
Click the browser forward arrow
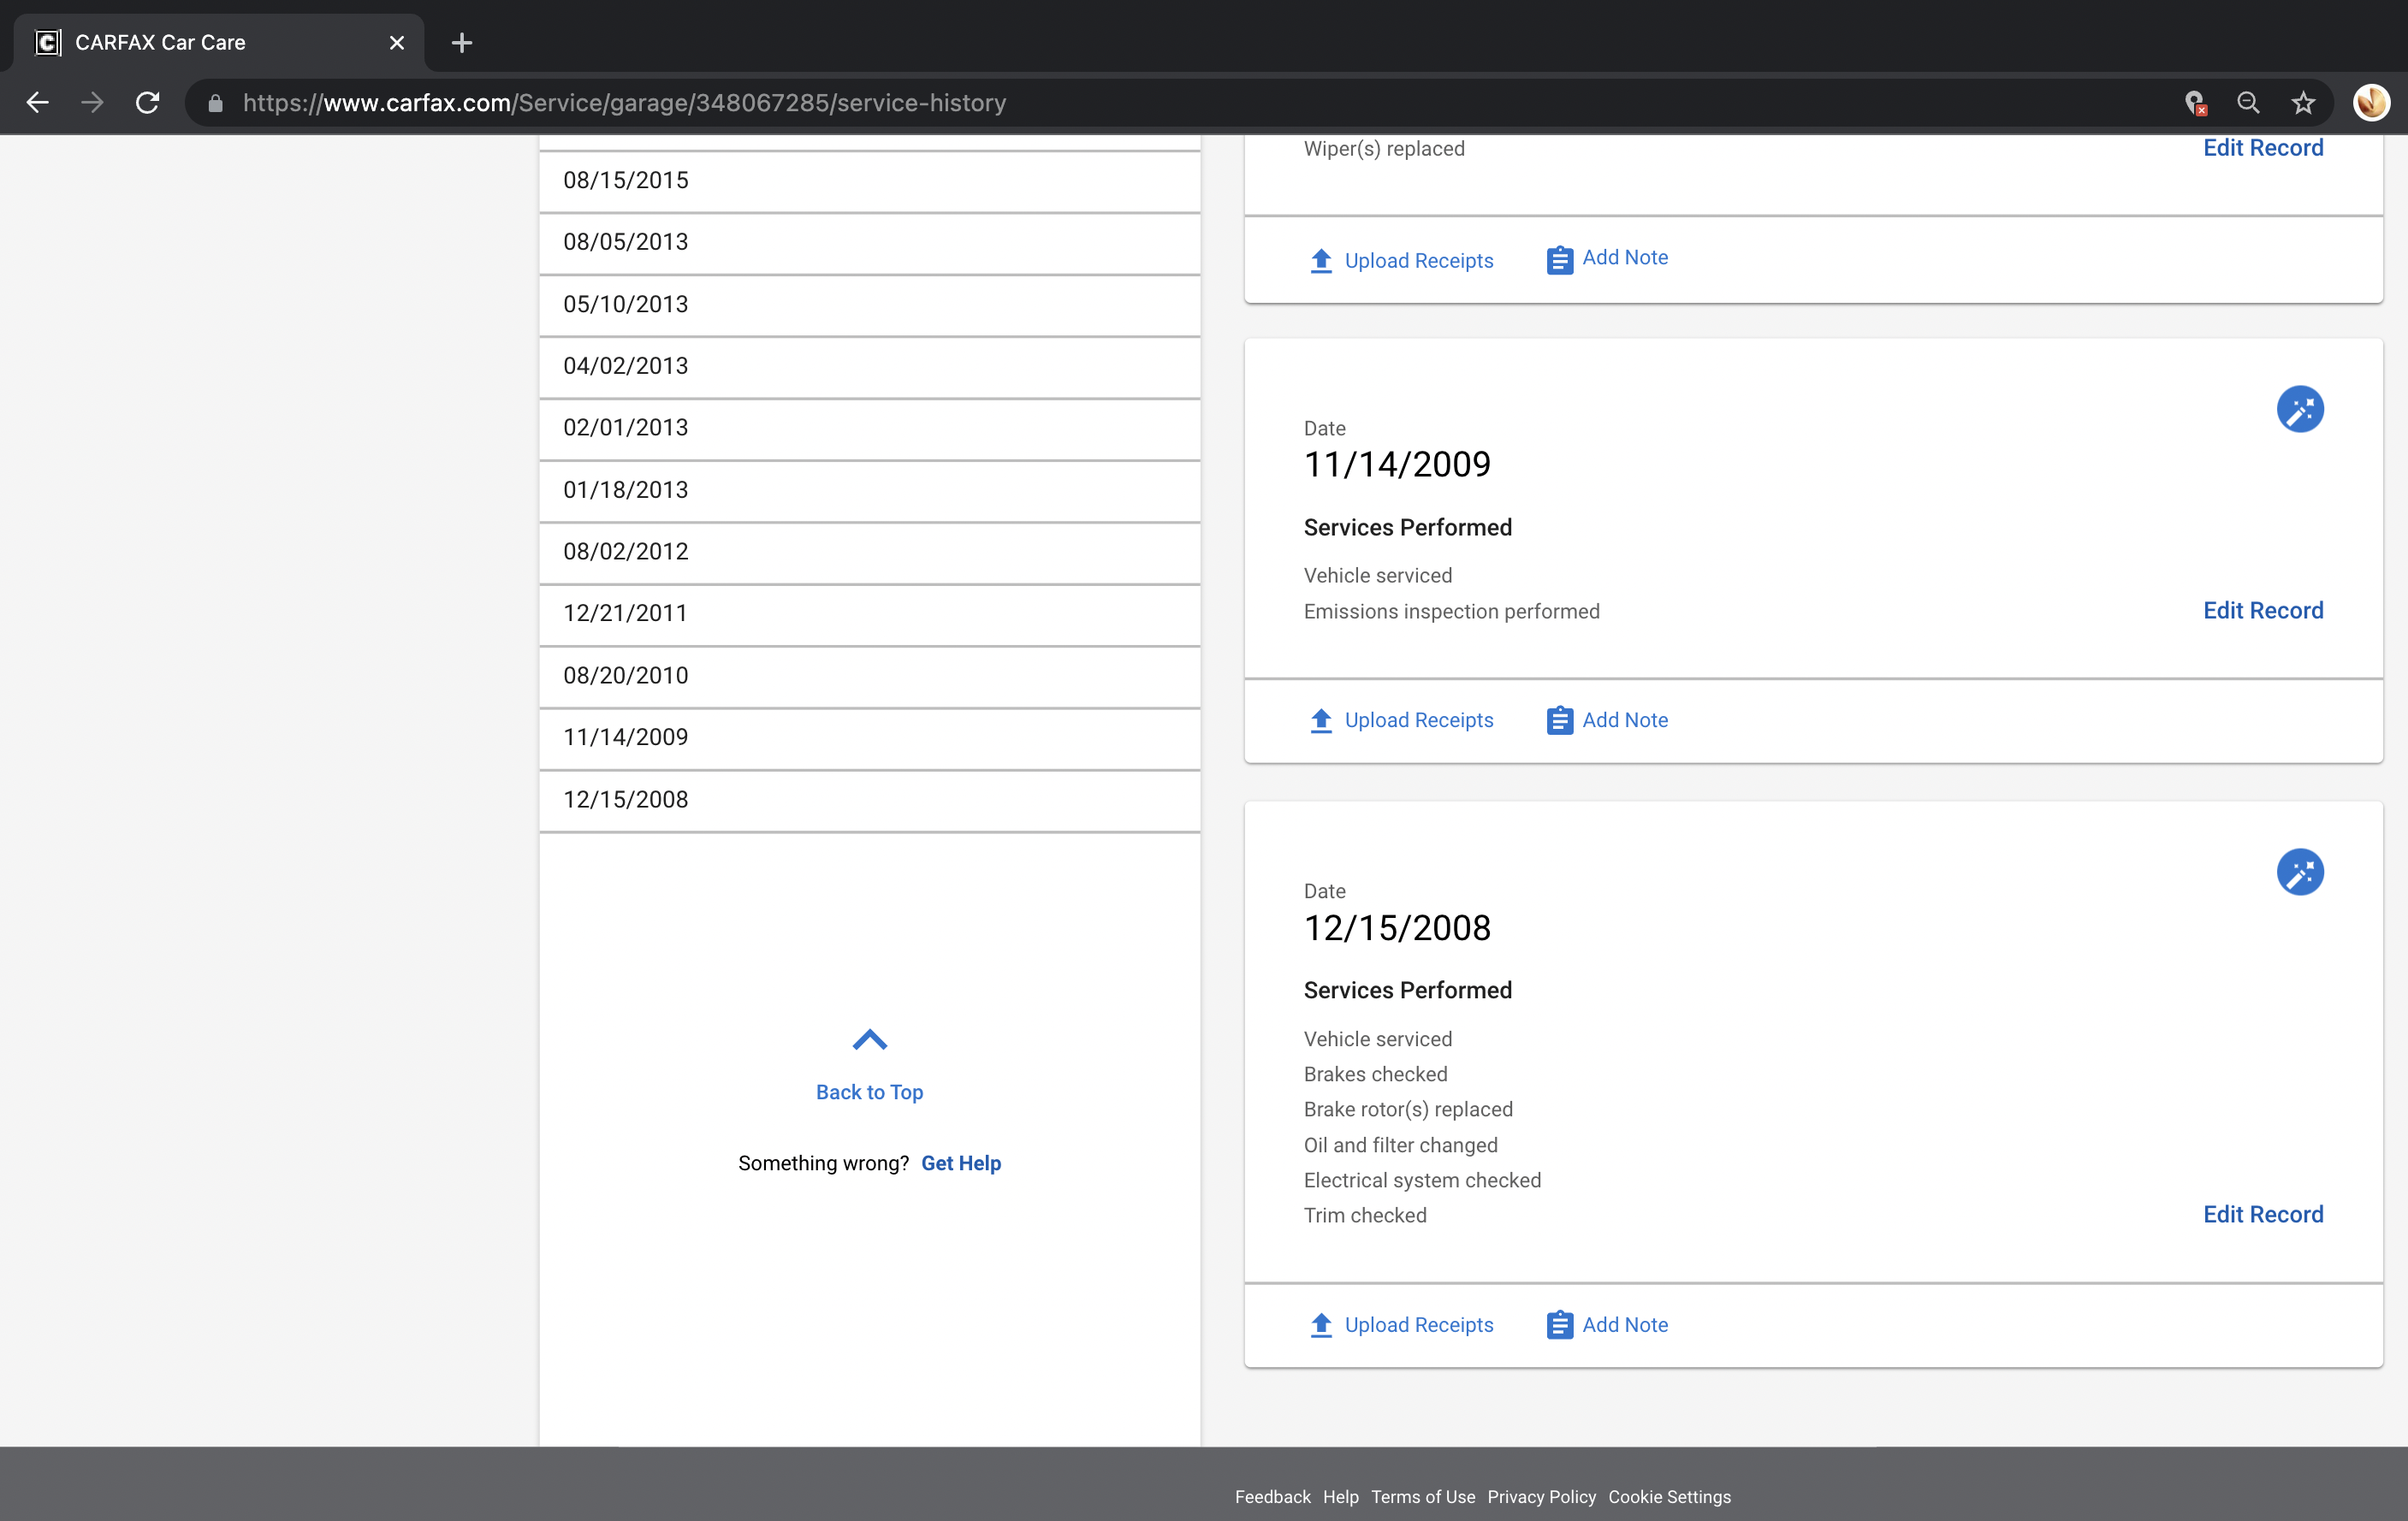(92, 102)
